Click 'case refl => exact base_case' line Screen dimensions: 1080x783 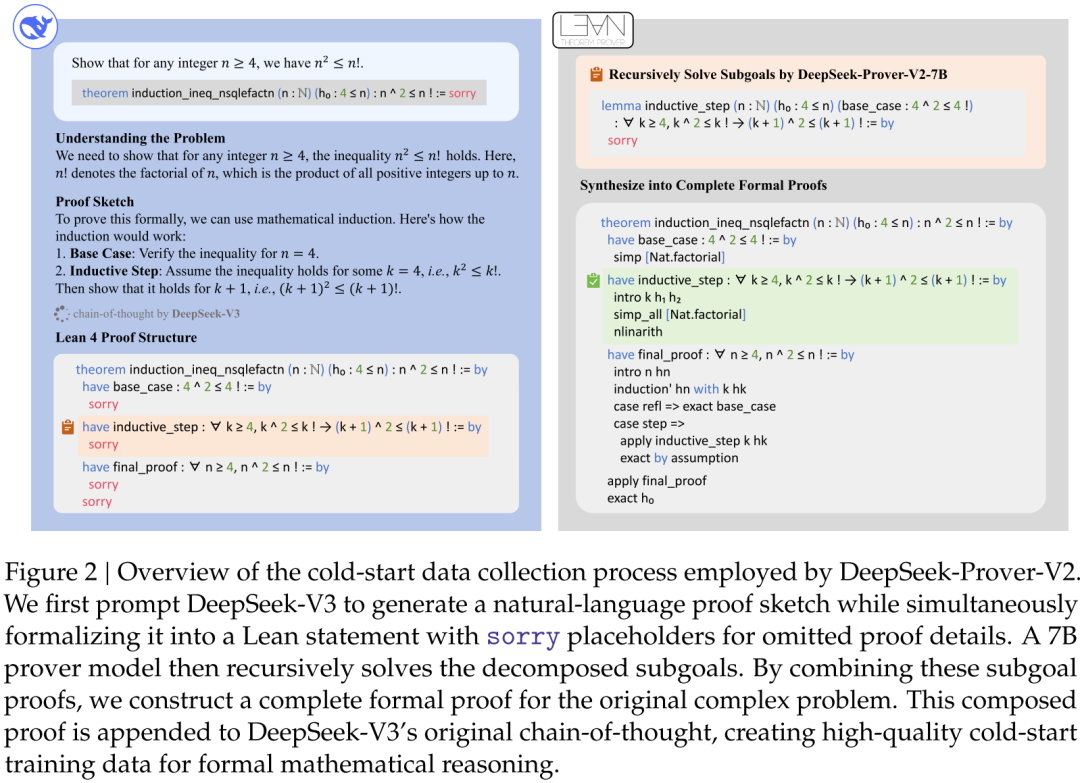click(x=694, y=406)
